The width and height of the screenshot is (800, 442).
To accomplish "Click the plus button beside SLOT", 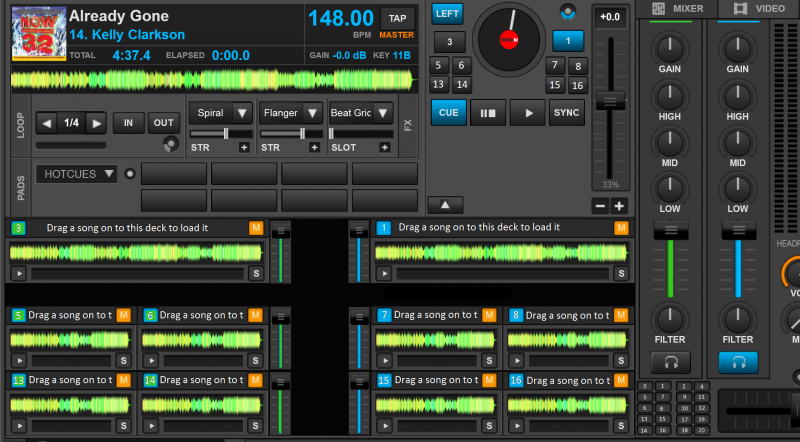I will [x=385, y=148].
